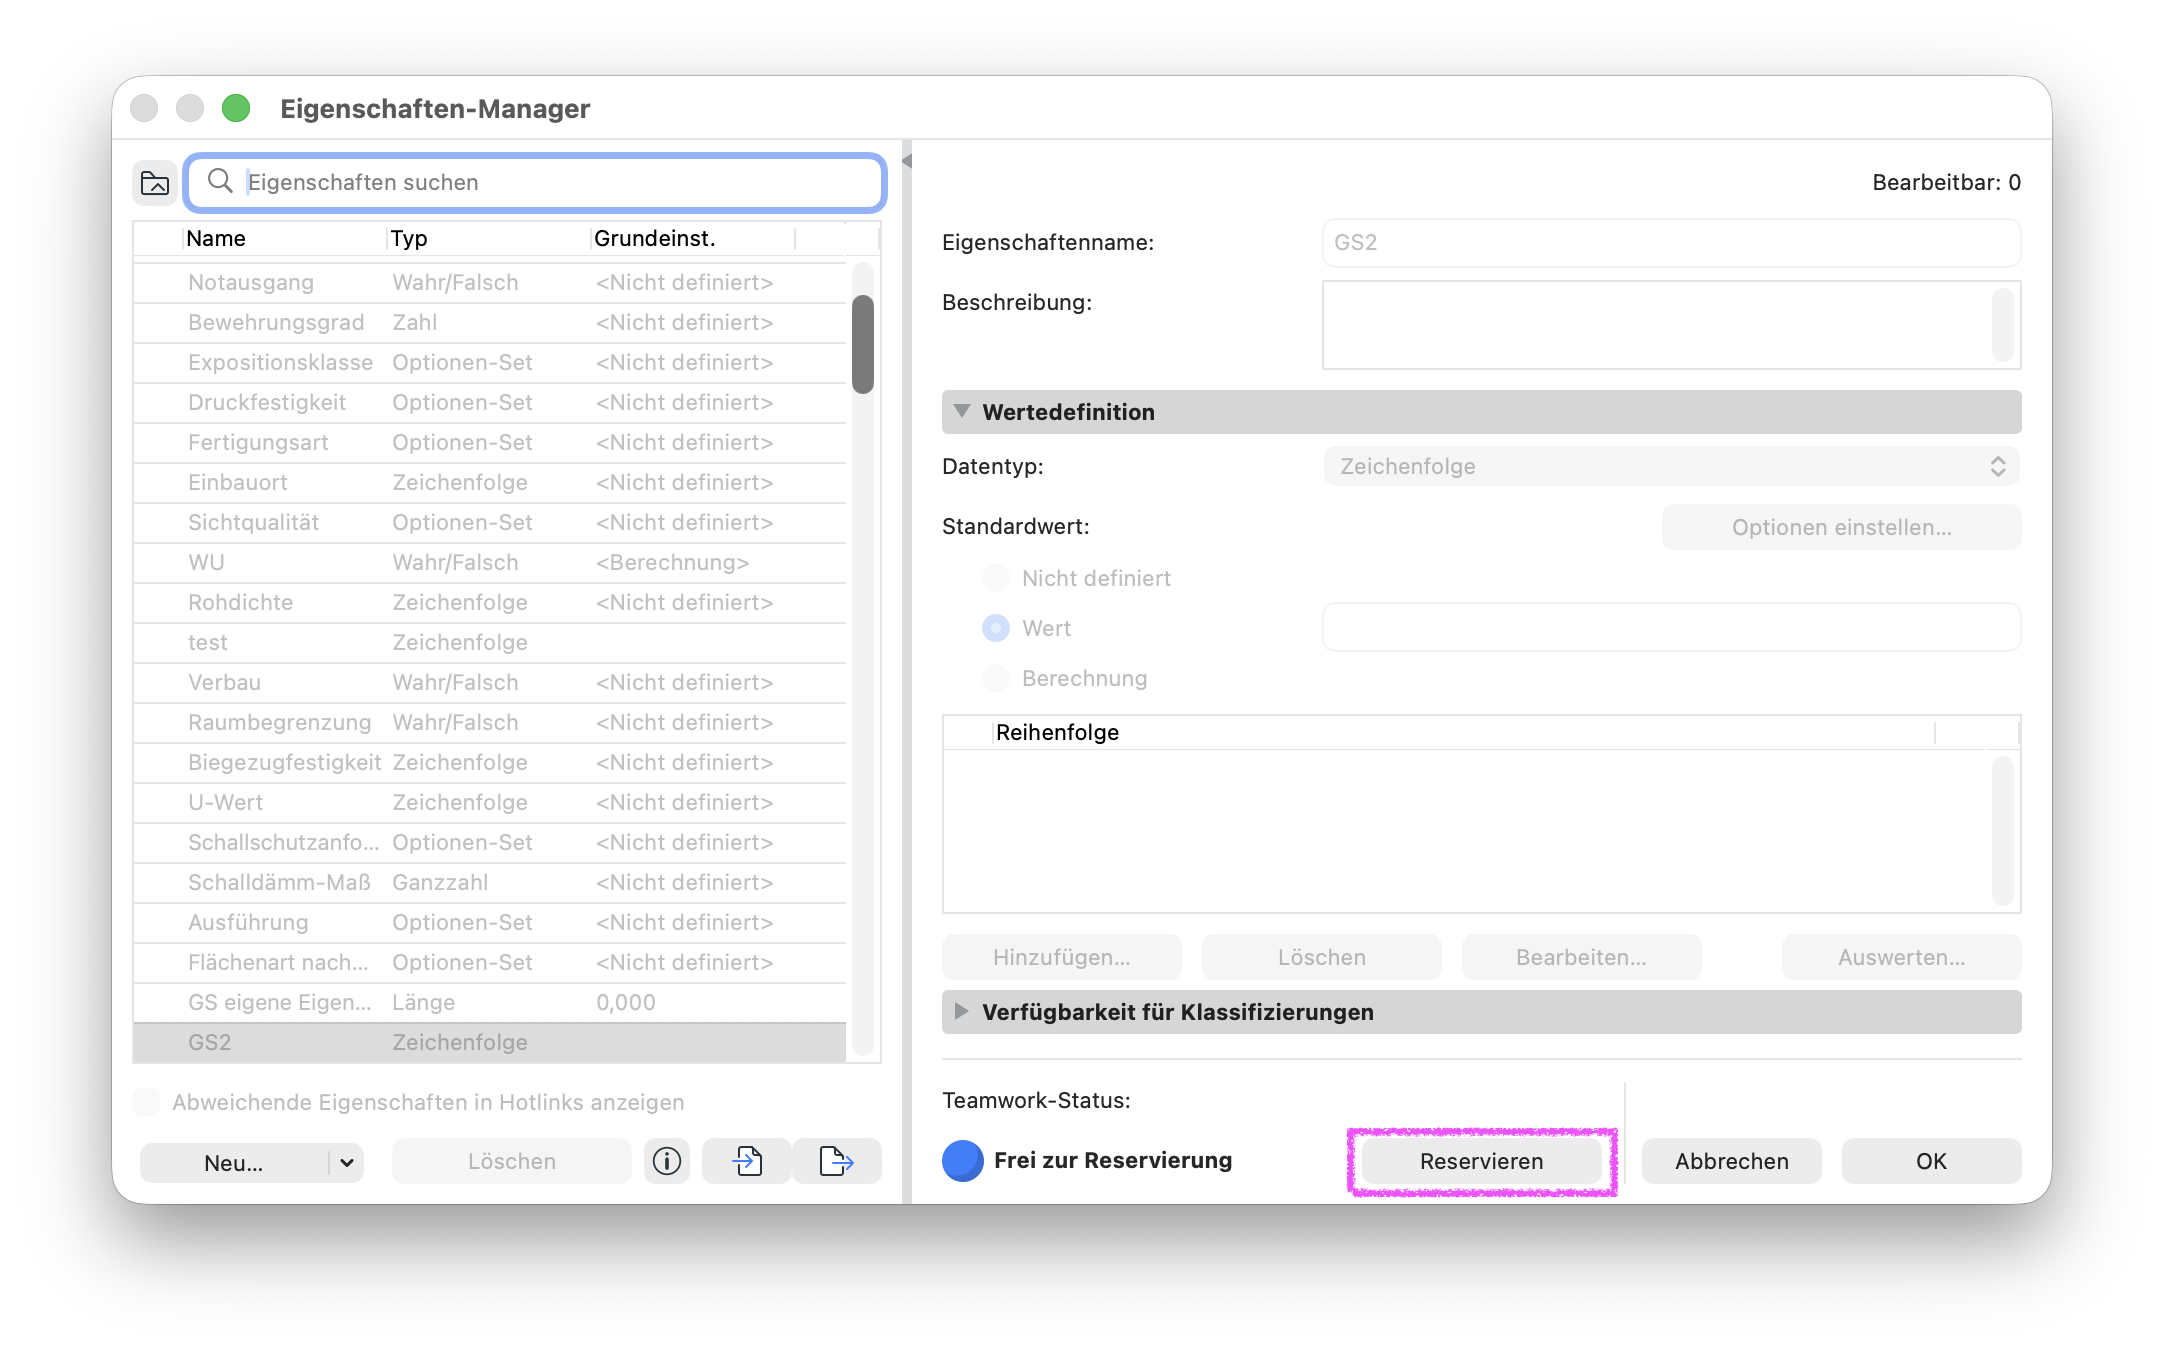The height and width of the screenshot is (1352, 2164).
Task: Open the Datentyp Zeichenfolge dropdown
Action: (1671, 466)
